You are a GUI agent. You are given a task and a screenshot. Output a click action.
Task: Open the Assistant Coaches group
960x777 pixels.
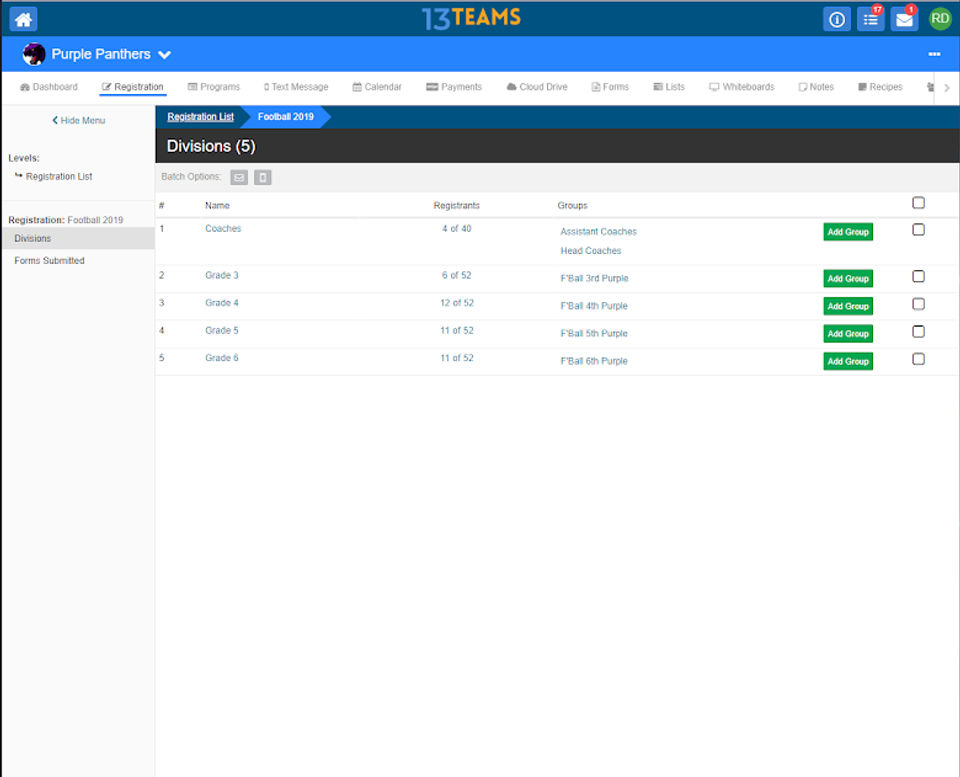(598, 231)
